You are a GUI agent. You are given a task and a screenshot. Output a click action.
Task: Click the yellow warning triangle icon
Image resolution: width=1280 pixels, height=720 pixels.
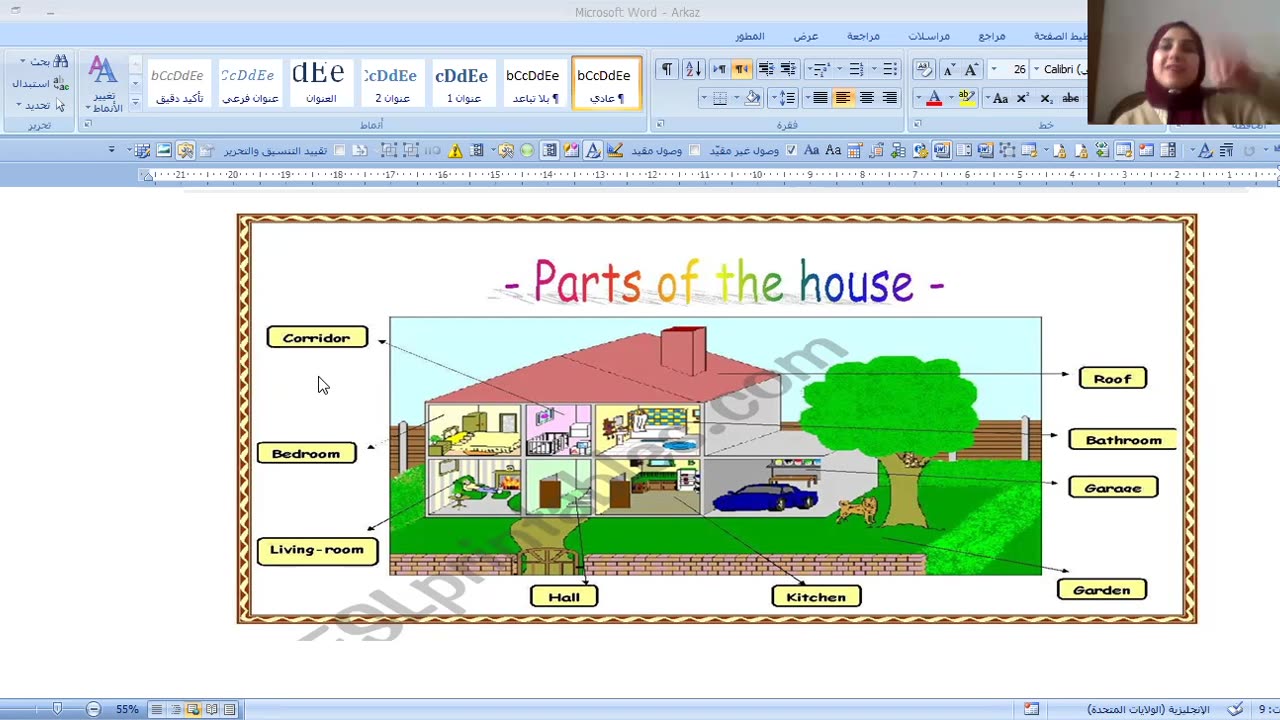[x=455, y=150]
